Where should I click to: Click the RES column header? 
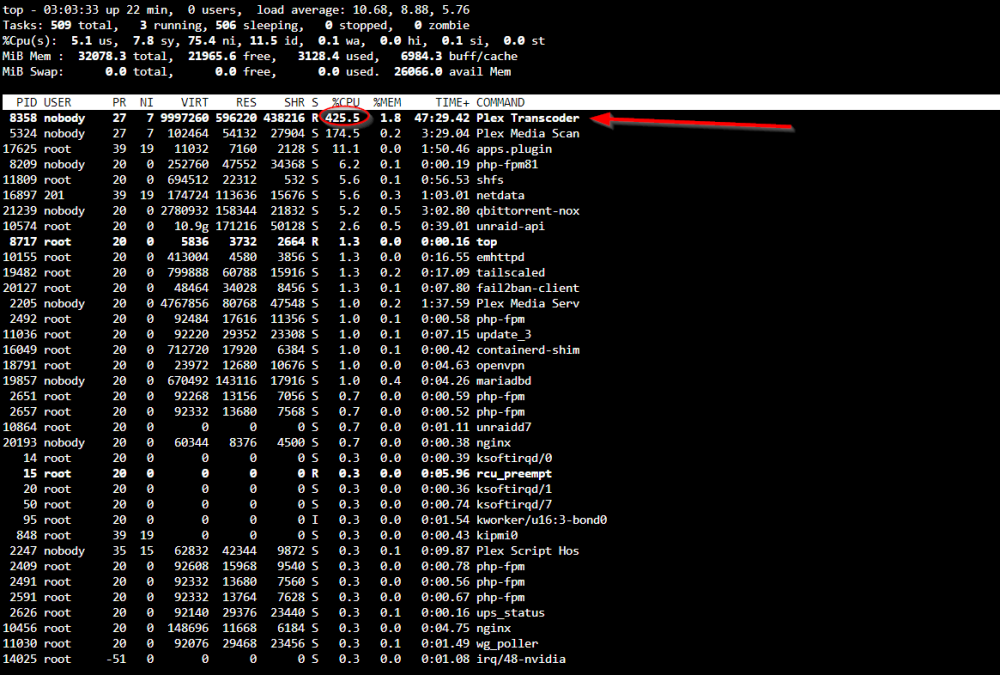pos(246,103)
